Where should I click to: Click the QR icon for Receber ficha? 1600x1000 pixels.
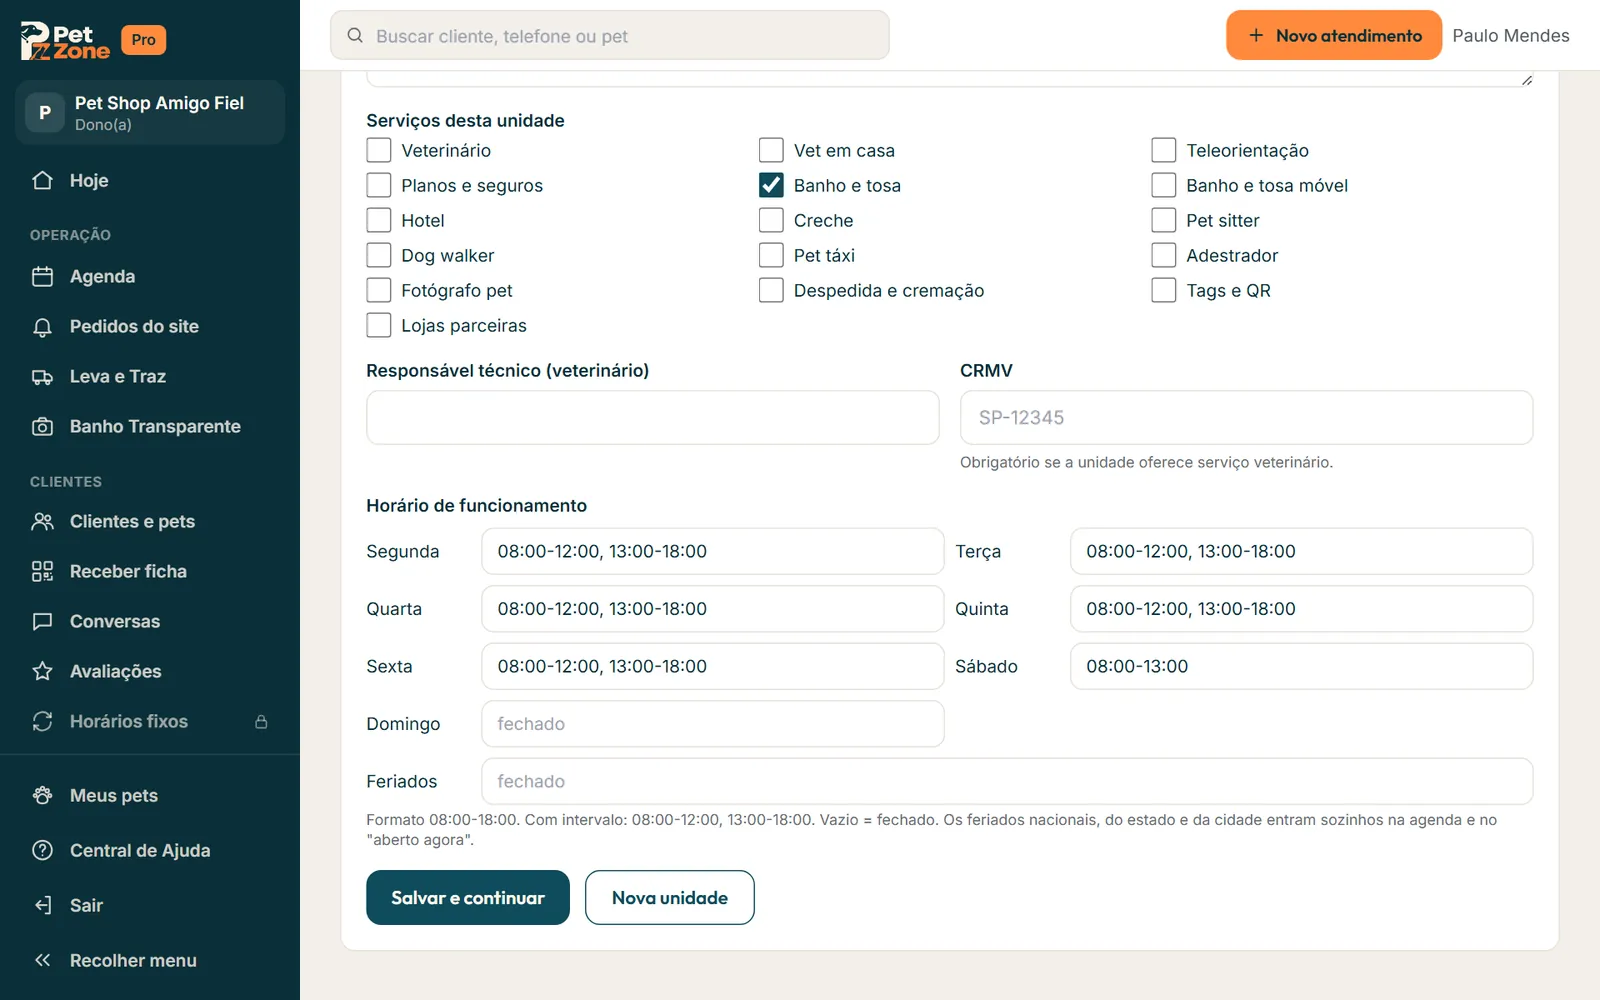click(x=42, y=572)
